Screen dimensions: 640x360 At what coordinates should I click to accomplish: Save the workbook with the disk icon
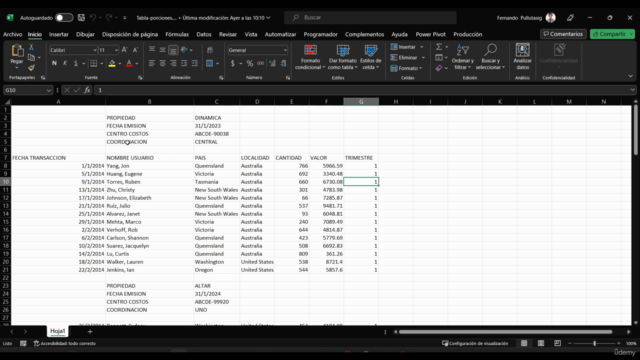[x=81, y=18]
